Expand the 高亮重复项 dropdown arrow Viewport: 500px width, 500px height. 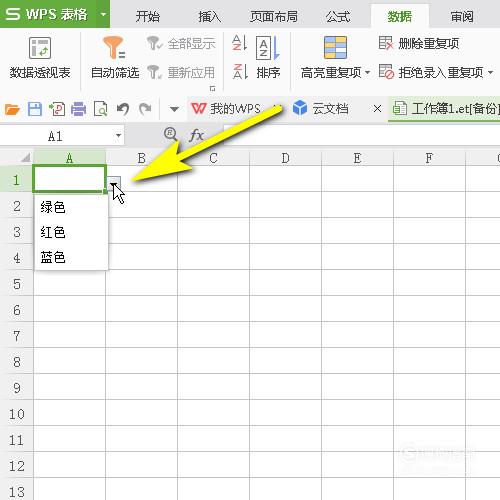click(x=367, y=72)
